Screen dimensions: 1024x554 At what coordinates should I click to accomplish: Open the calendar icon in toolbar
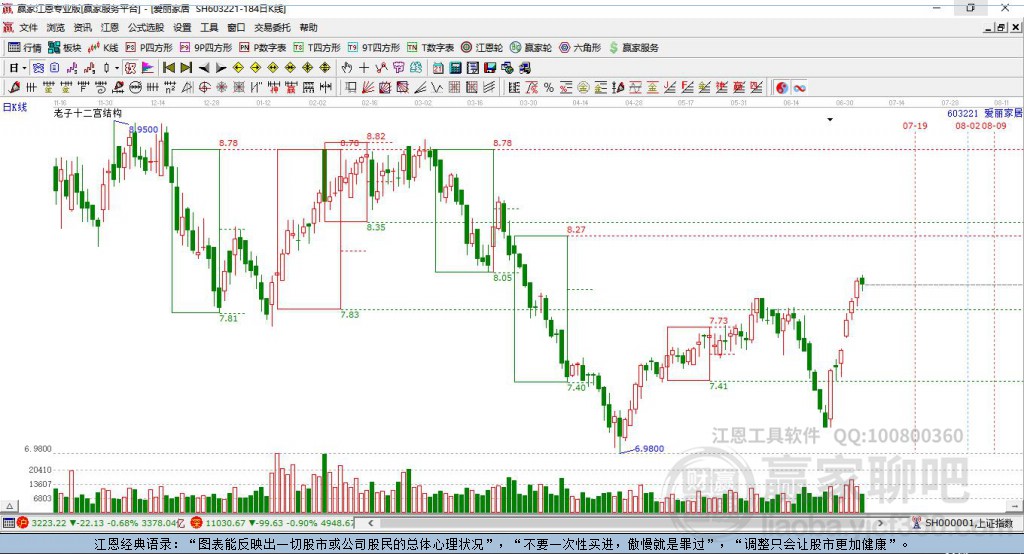tap(438, 68)
